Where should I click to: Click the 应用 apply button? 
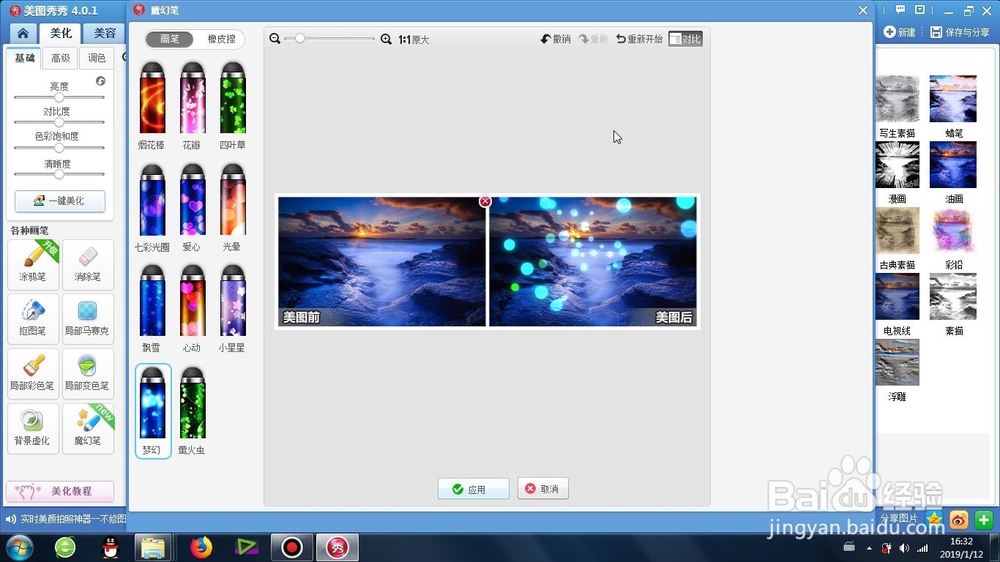click(473, 489)
